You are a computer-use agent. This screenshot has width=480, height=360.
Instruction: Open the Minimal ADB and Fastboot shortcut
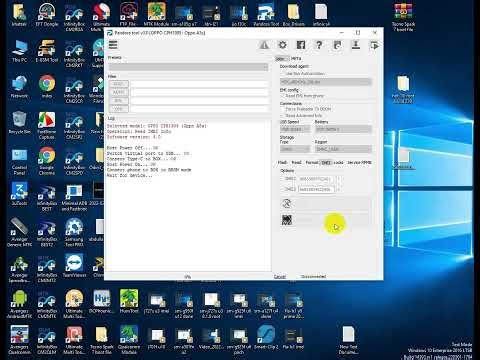74,197
